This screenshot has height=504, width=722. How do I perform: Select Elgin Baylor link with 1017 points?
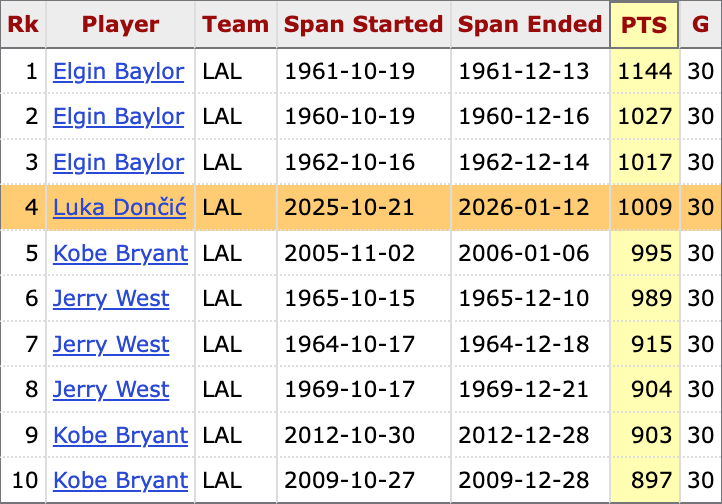[x=118, y=163]
